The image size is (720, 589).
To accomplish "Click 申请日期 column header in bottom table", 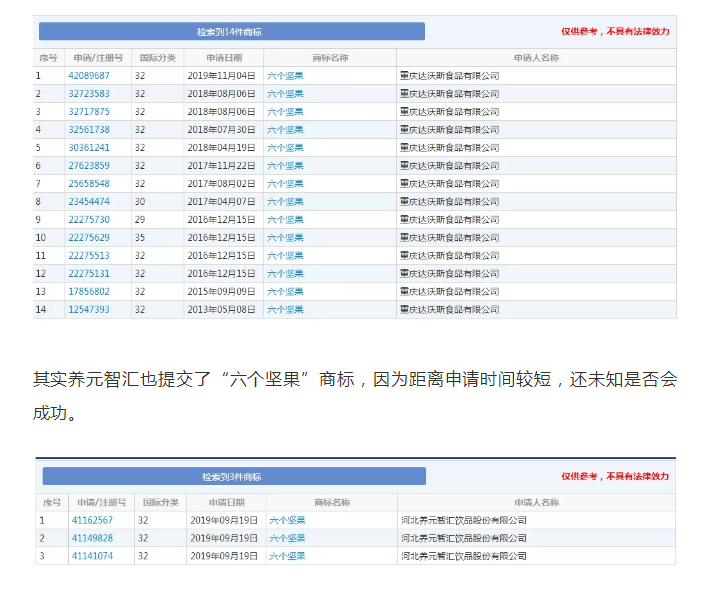I will [x=226, y=503].
